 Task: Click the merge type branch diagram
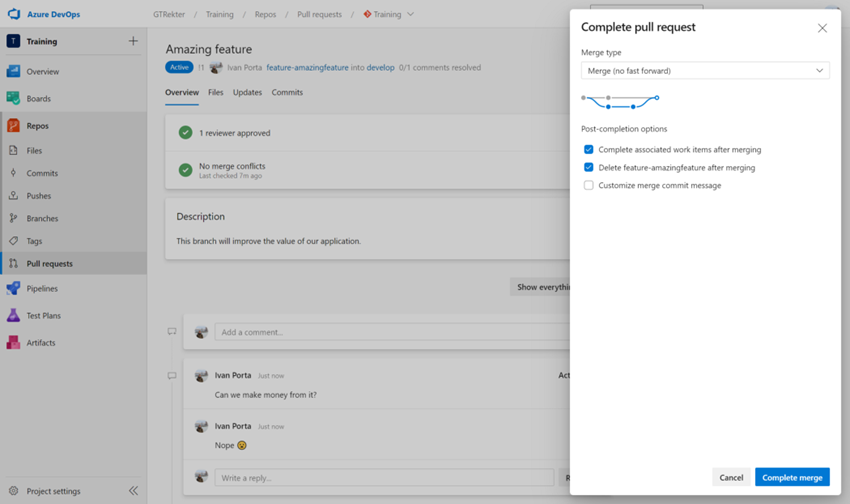[620, 101]
